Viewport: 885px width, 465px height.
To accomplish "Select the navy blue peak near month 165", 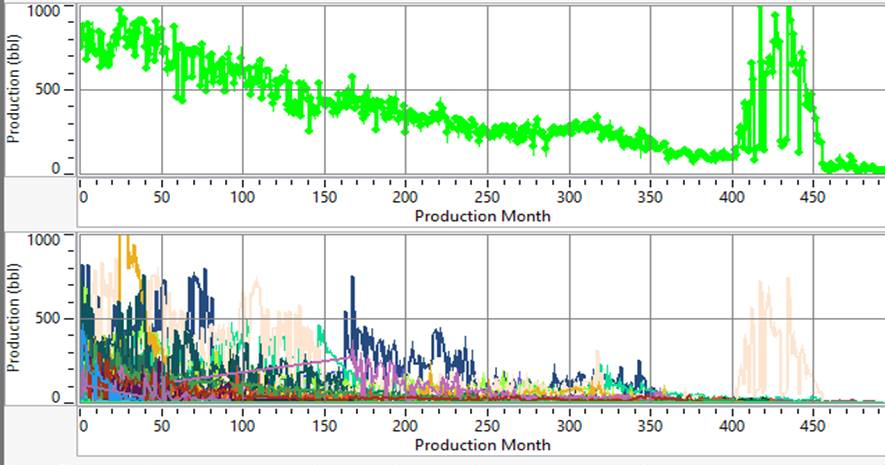I will (352, 290).
